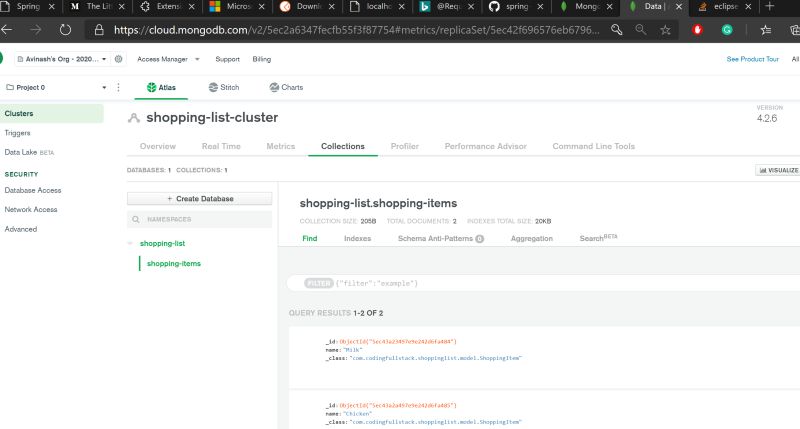Open the Indexes sub-tab
This screenshot has height=429, width=800.
point(358,238)
